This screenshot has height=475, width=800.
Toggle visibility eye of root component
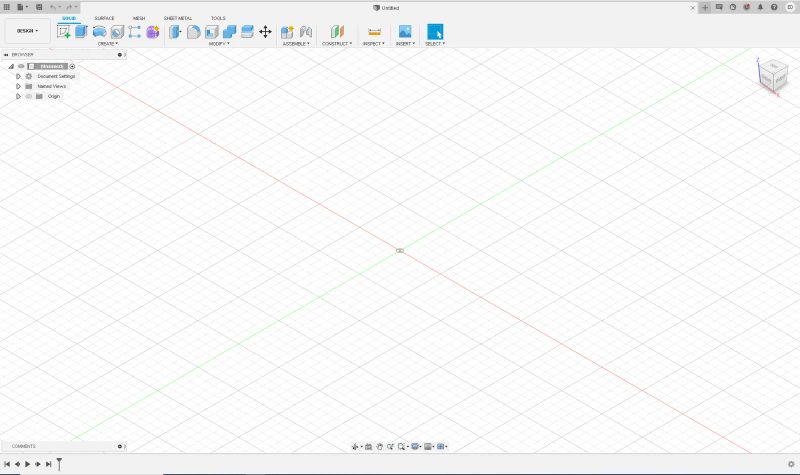(x=21, y=66)
